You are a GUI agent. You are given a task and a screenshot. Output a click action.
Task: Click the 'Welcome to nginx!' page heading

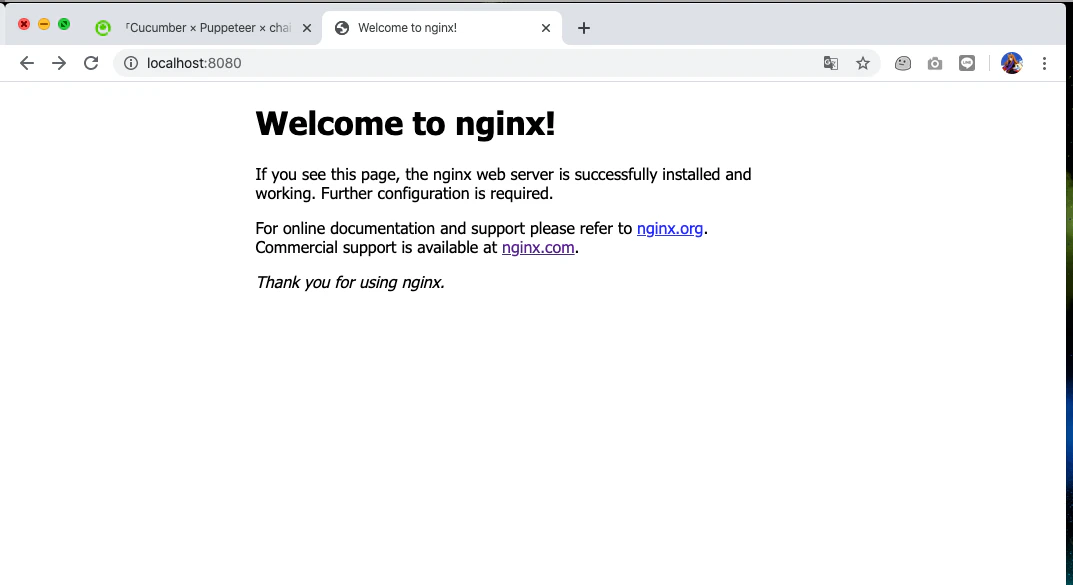[405, 124]
